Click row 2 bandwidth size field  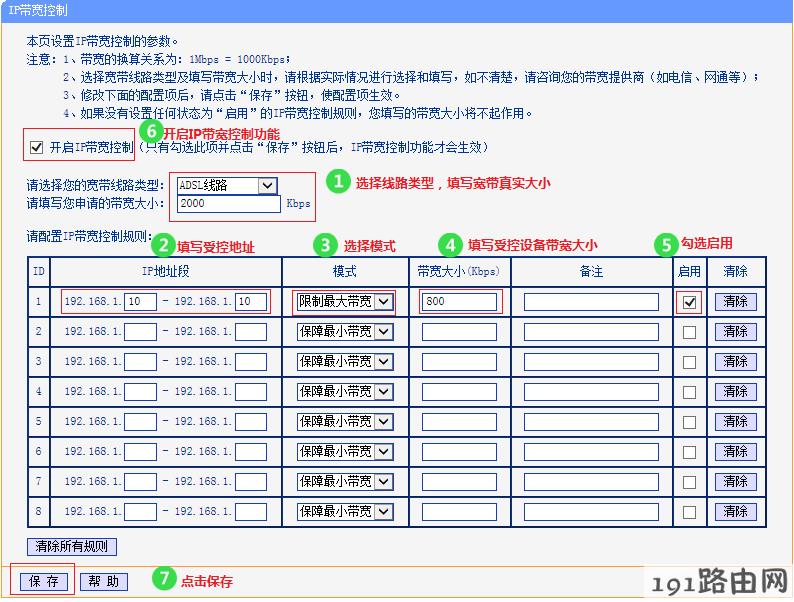(x=459, y=332)
